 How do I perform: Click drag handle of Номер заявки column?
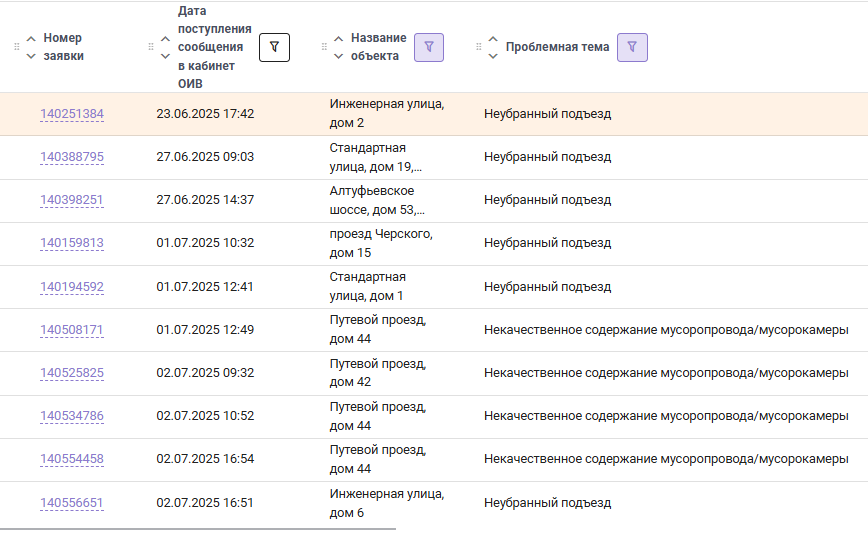pyautogui.click(x=17, y=47)
